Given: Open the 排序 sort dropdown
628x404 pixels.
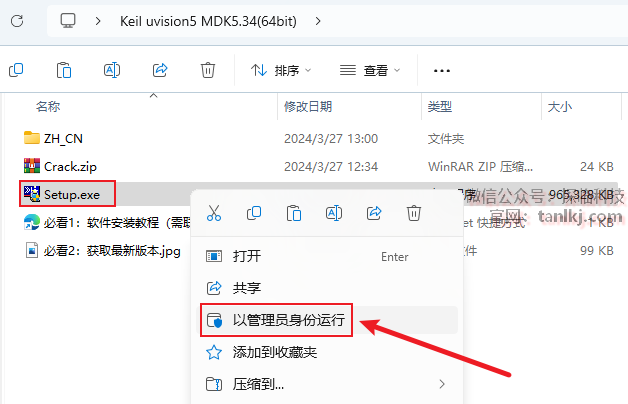Looking at the screenshot, I should coord(281,70).
